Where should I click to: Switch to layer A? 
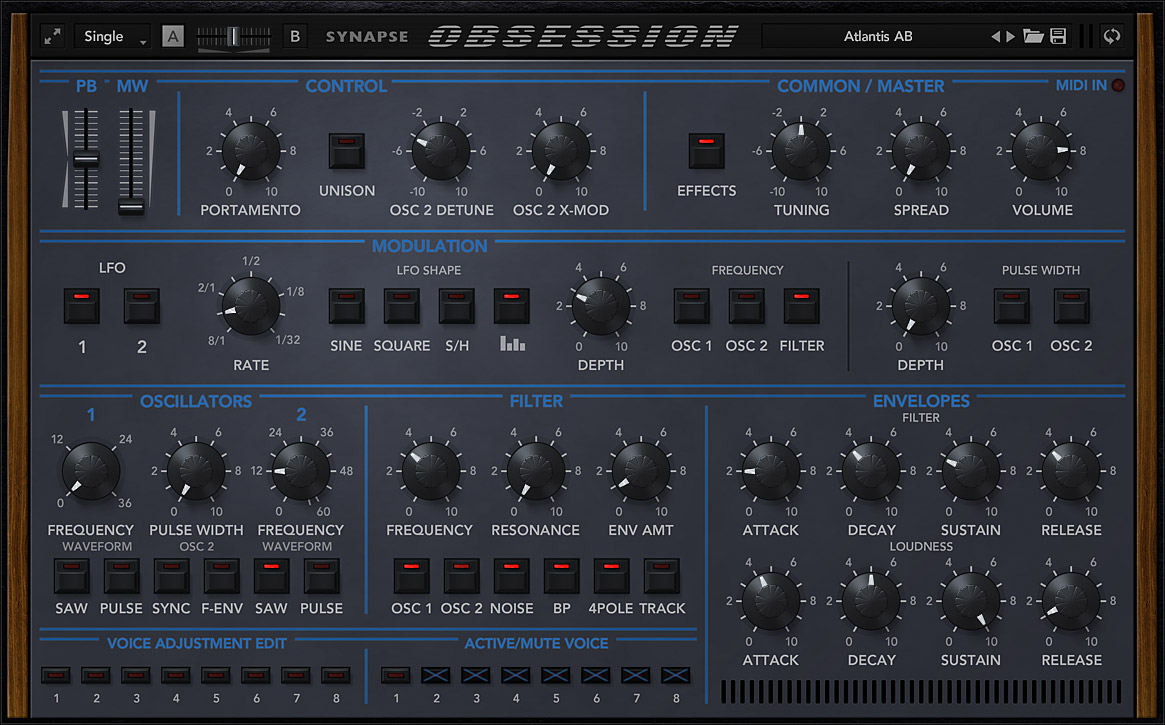coord(172,35)
